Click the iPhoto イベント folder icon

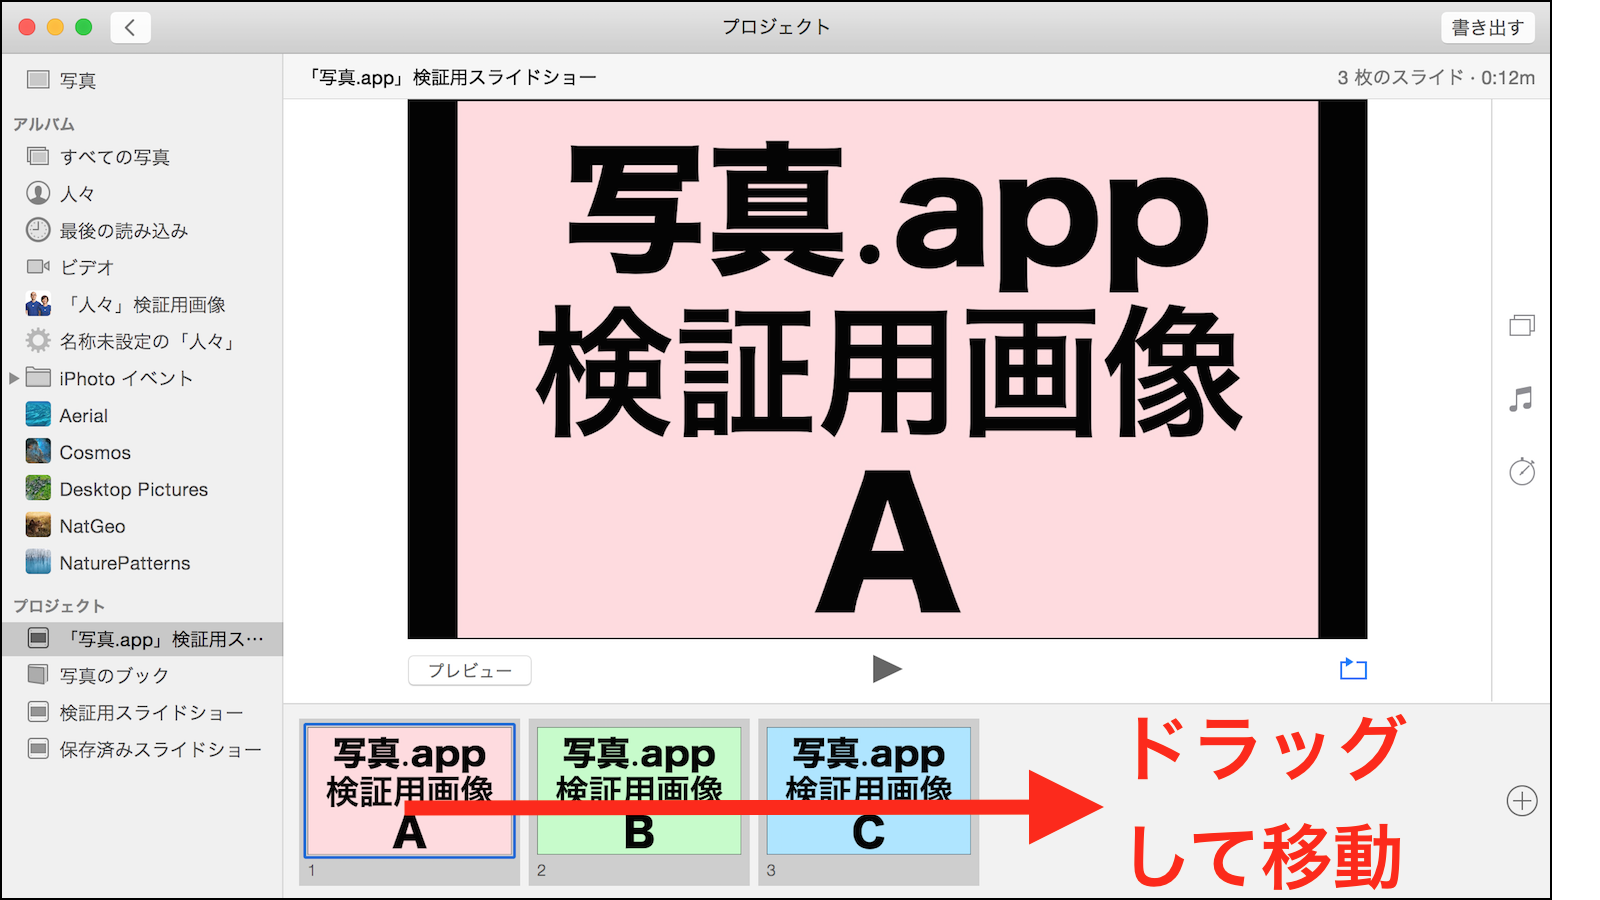(x=38, y=377)
